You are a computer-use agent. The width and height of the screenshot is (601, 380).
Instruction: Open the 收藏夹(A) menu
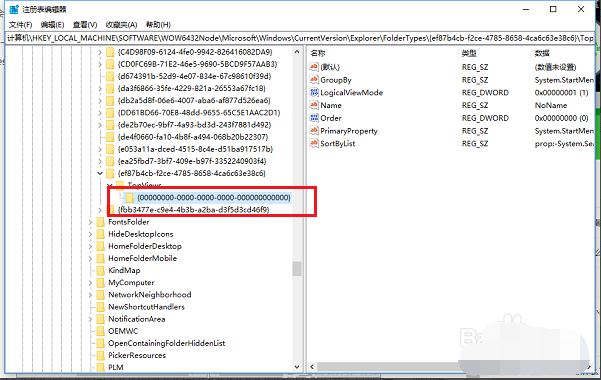point(122,25)
